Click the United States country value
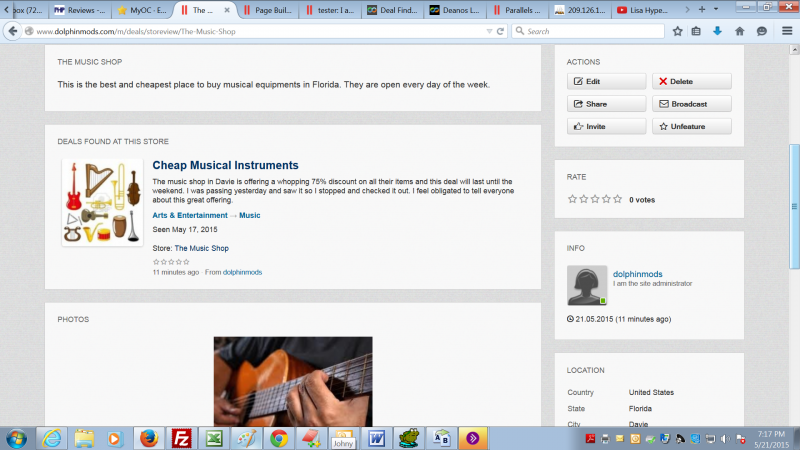This screenshot has height=450, width=800. (651, 392)
